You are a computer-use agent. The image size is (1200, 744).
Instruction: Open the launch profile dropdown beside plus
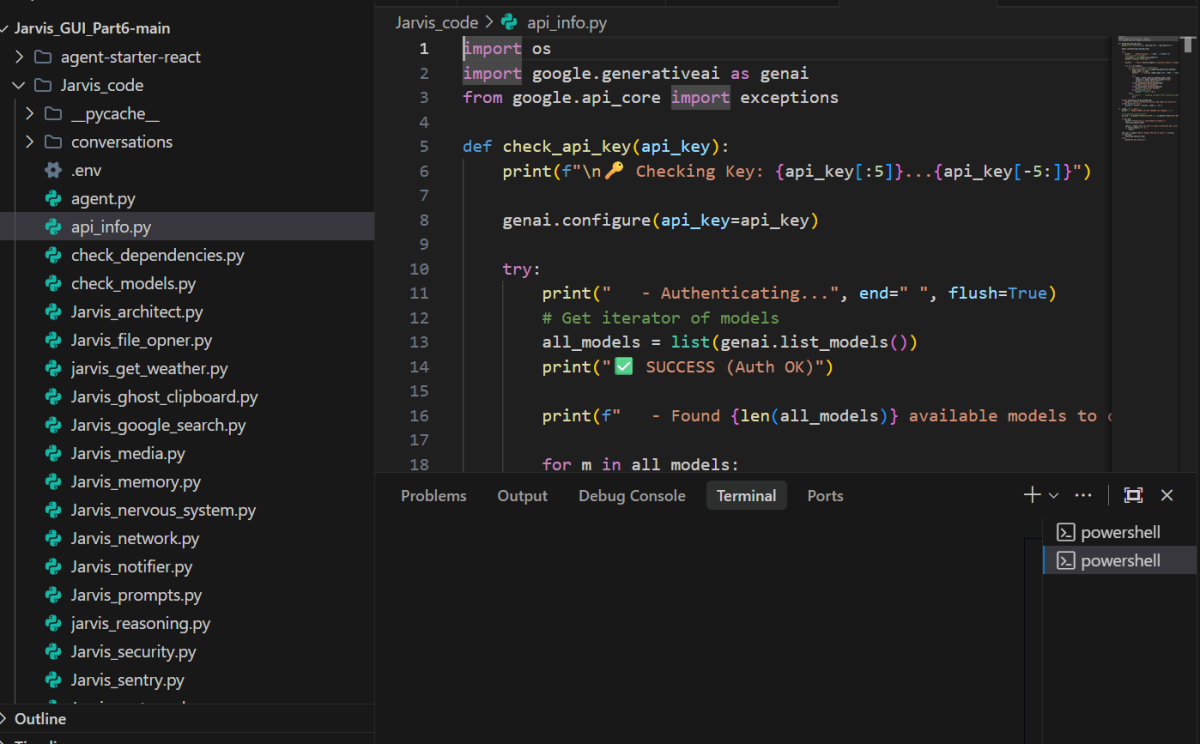click(x=1053, y=495)
